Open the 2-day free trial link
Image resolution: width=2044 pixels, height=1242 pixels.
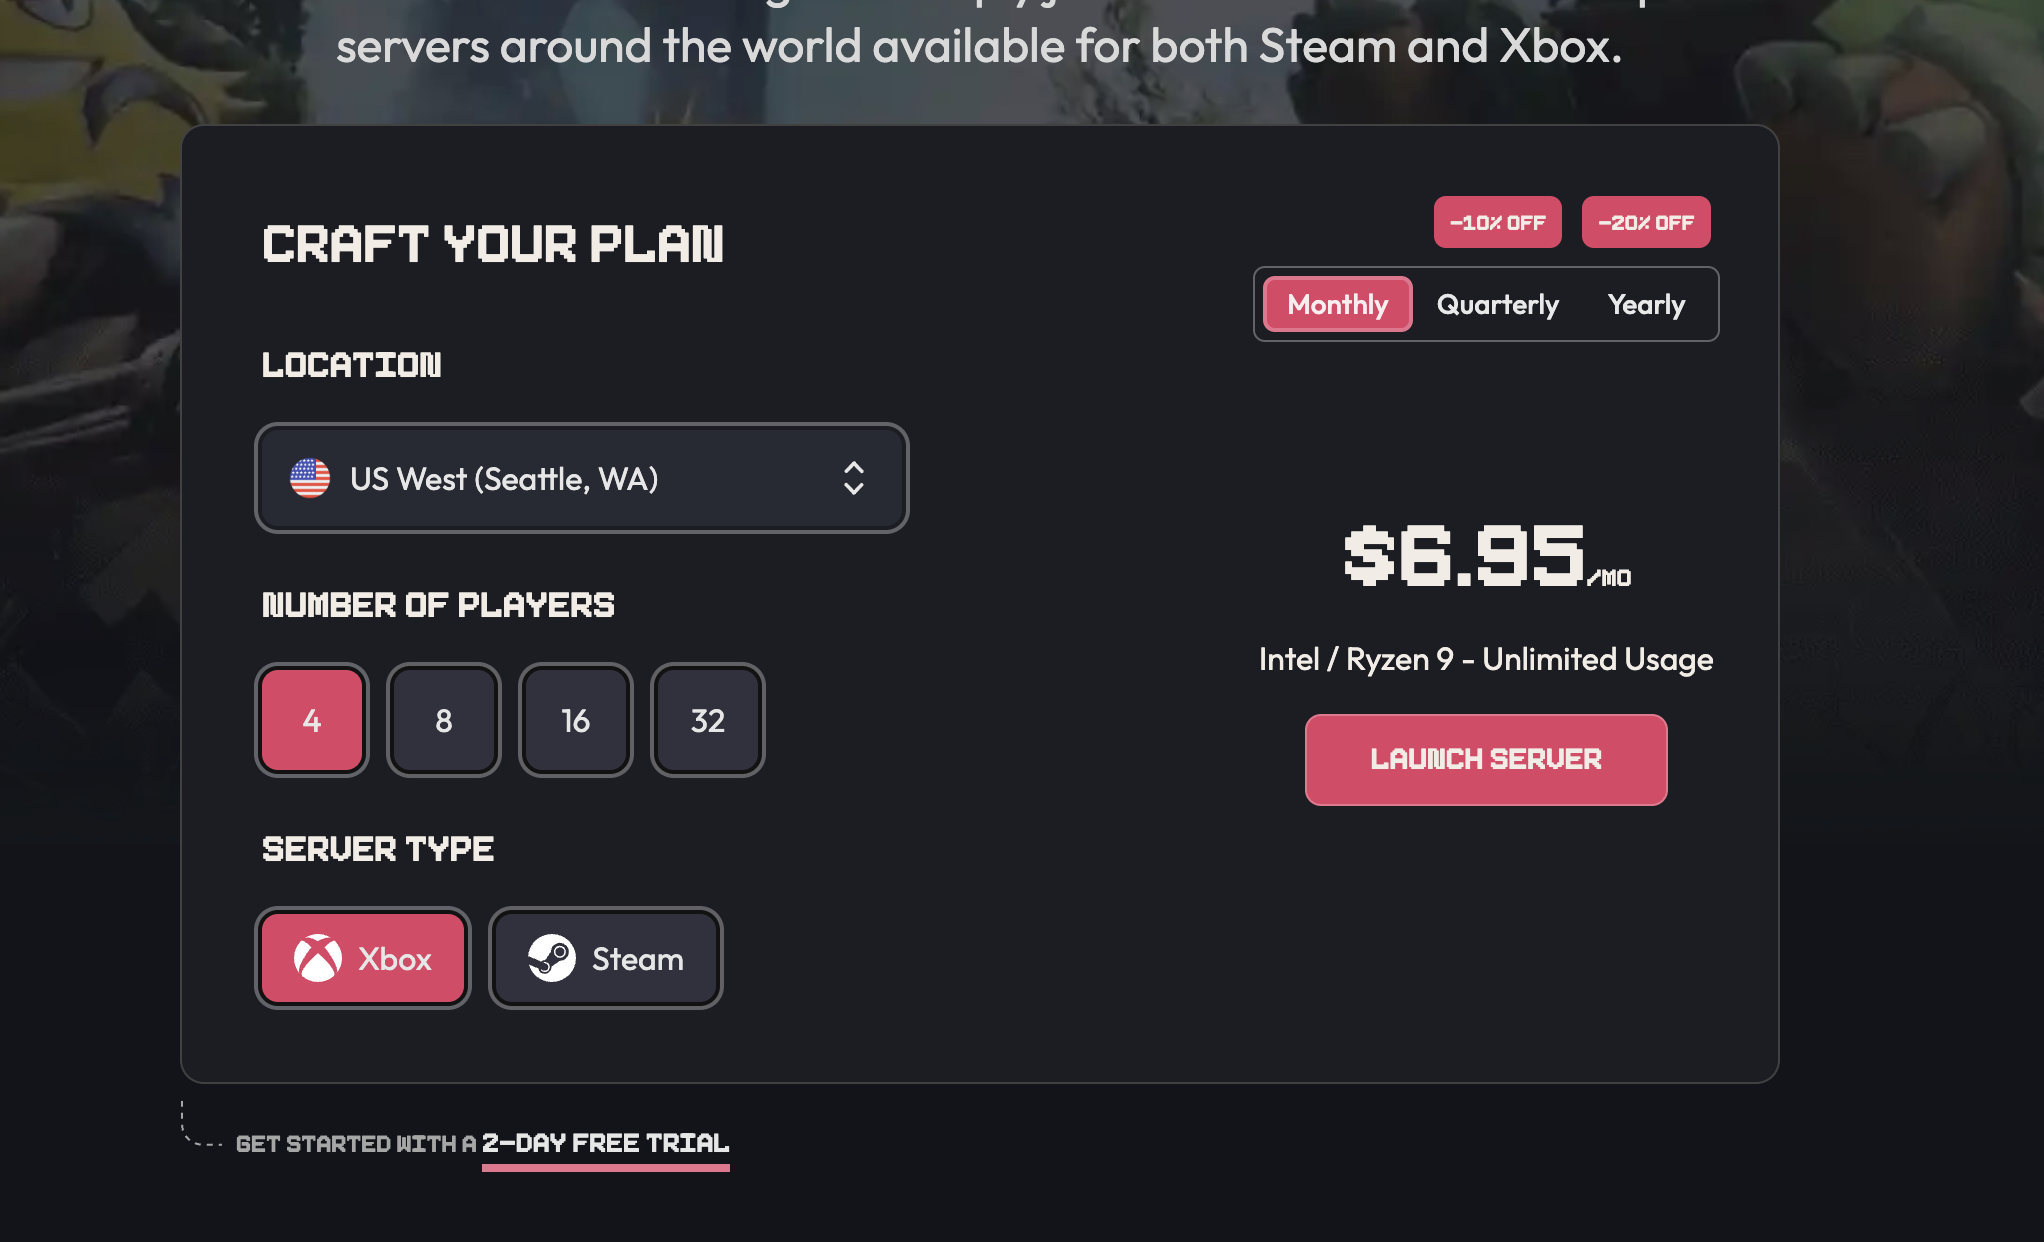606,1143
